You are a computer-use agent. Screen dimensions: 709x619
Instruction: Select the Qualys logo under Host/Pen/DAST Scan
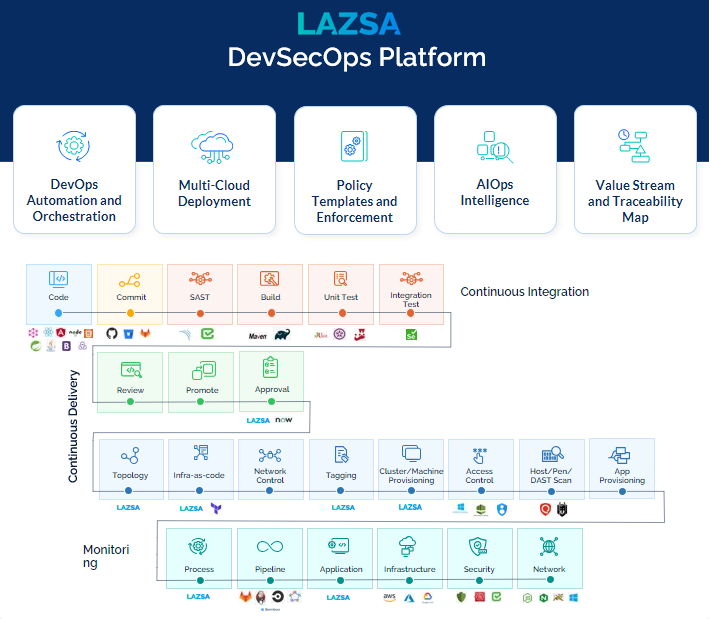pos(545,509)
